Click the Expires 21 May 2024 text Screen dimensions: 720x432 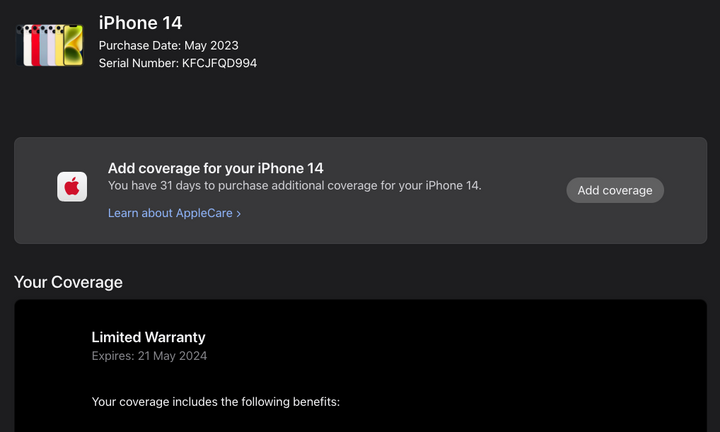tap(149, 356)
